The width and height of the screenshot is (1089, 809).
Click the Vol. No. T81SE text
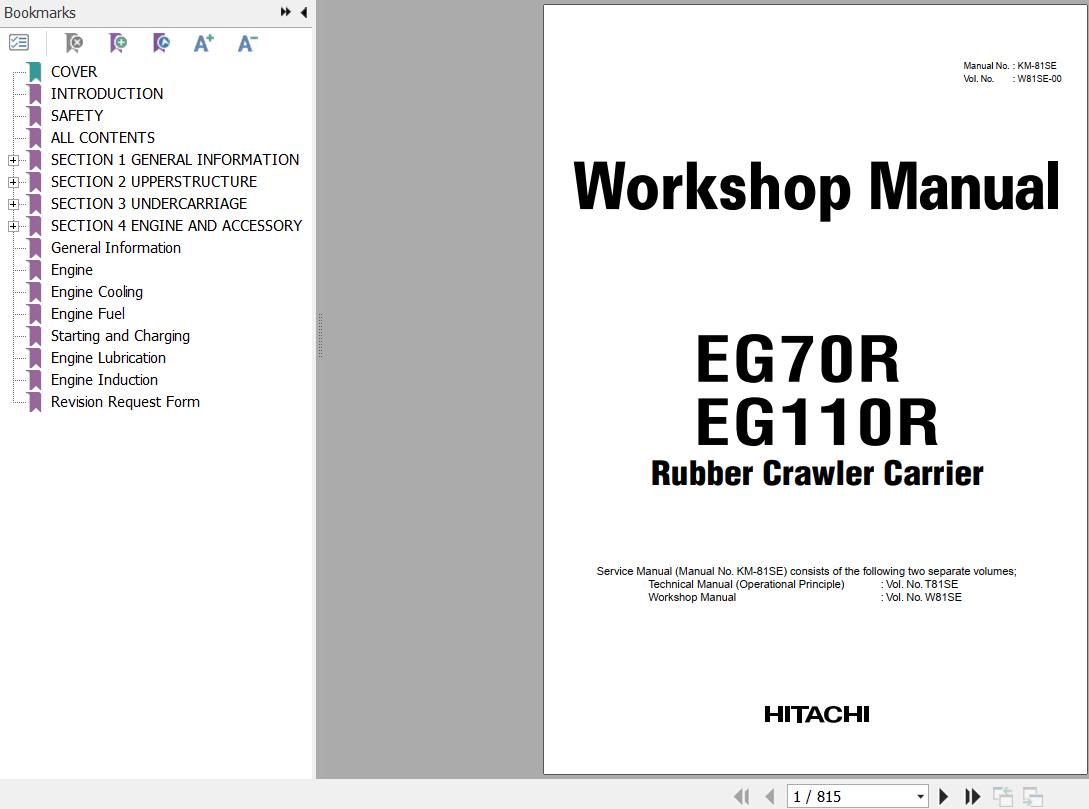point(920,585)
